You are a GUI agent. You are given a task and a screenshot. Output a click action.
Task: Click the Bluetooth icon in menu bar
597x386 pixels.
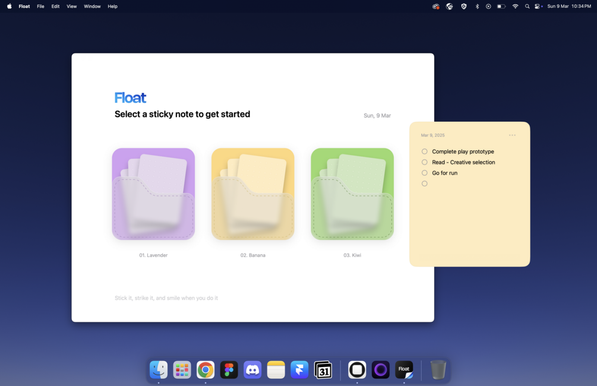click(x=477, y=6)
